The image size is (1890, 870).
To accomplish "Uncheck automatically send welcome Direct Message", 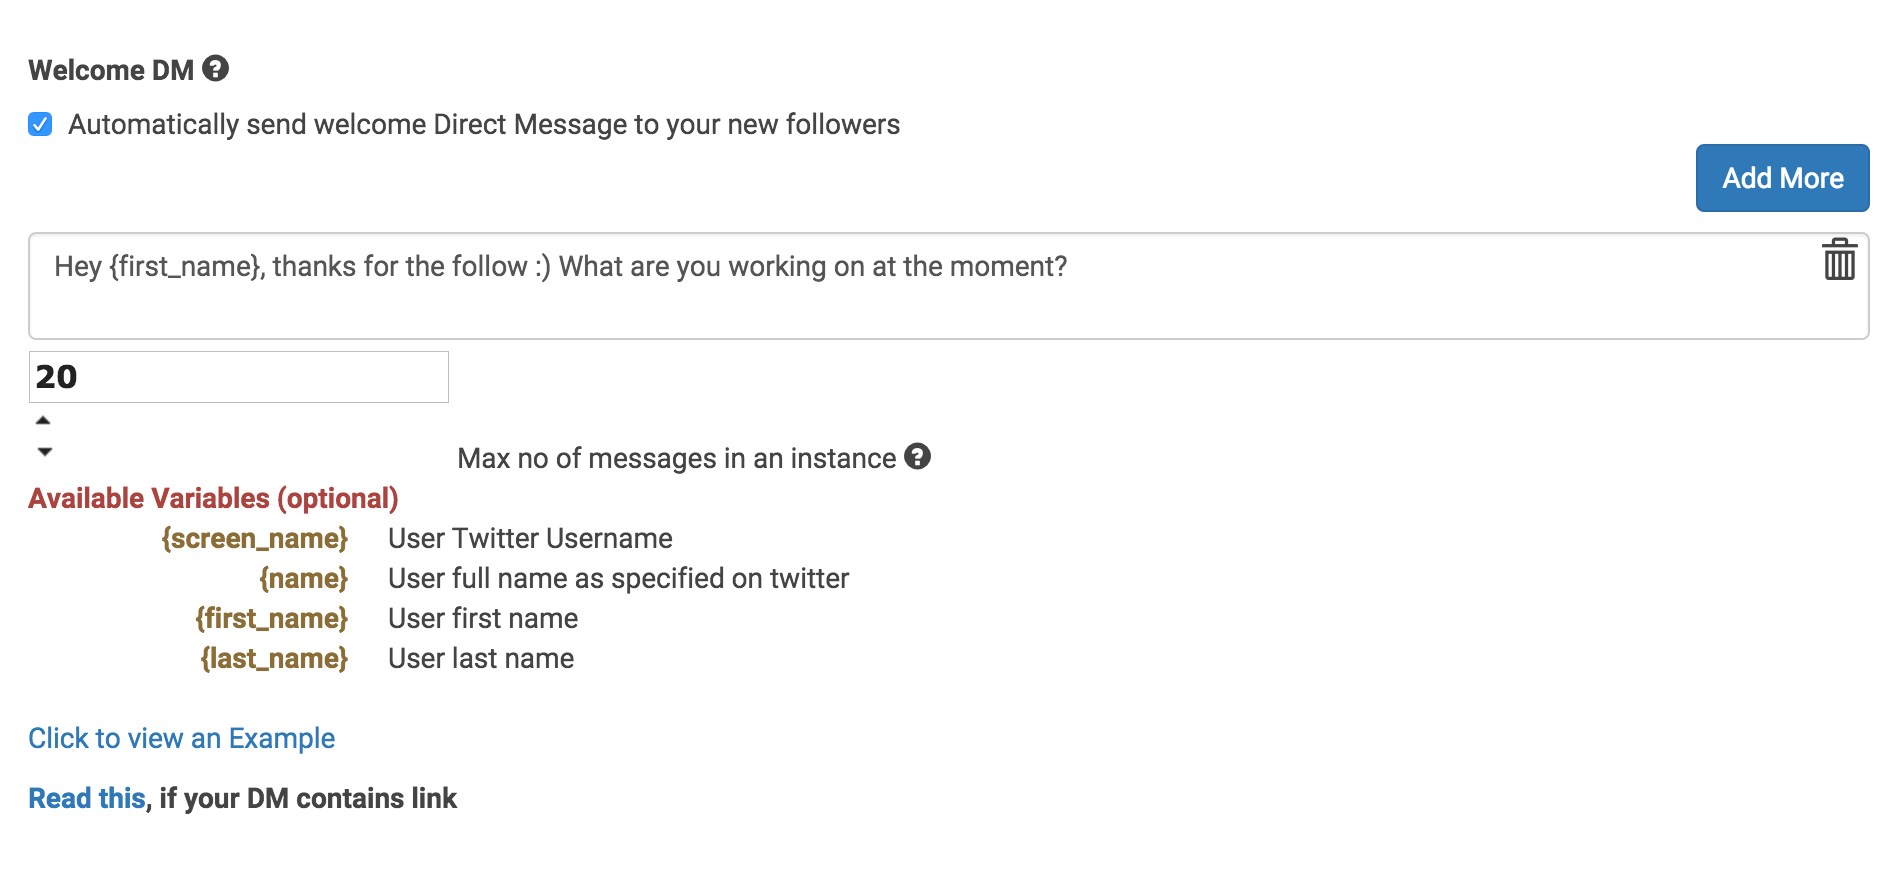I will (x=40, y=124).
